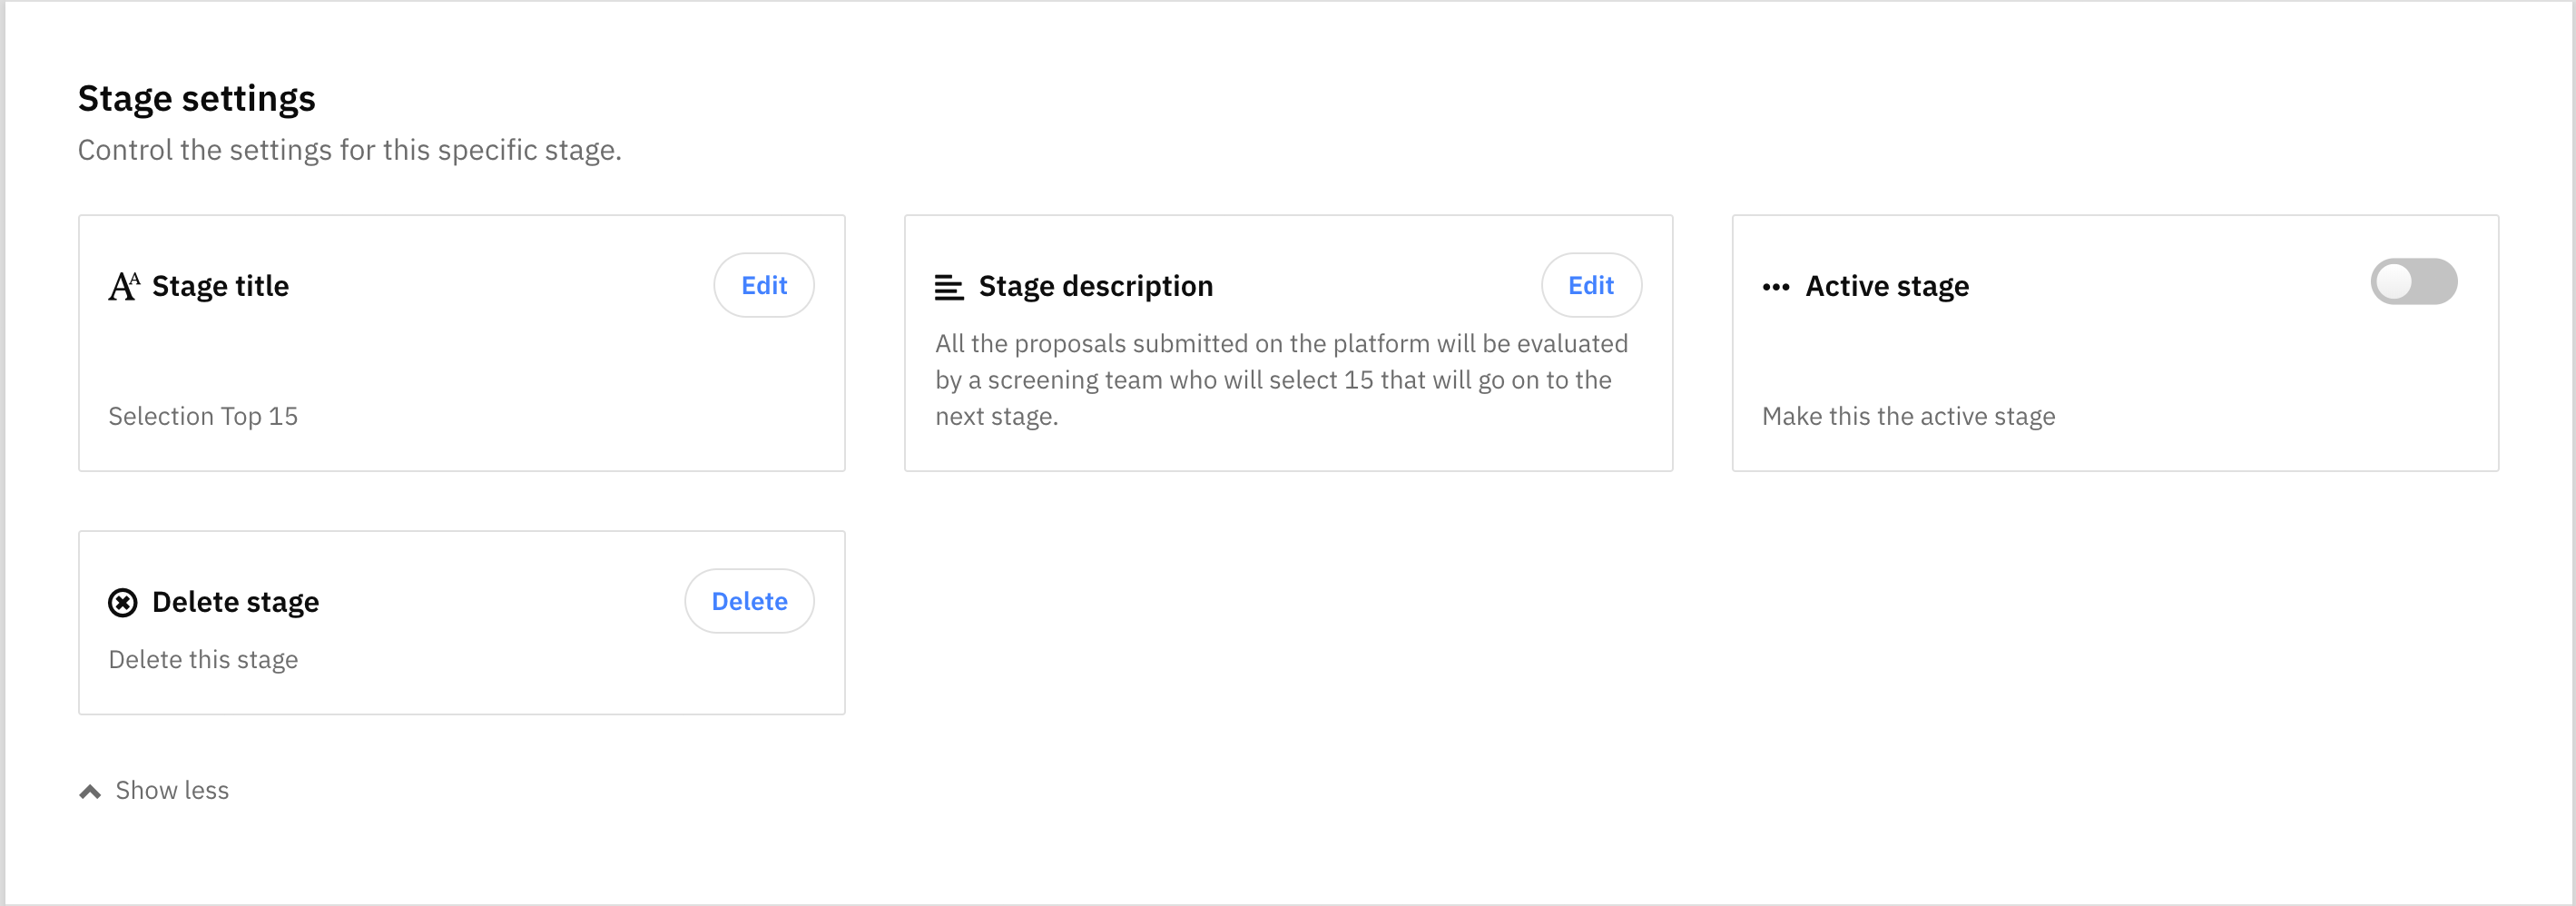Click the Delete stage circled X icon

click(122, 603)
